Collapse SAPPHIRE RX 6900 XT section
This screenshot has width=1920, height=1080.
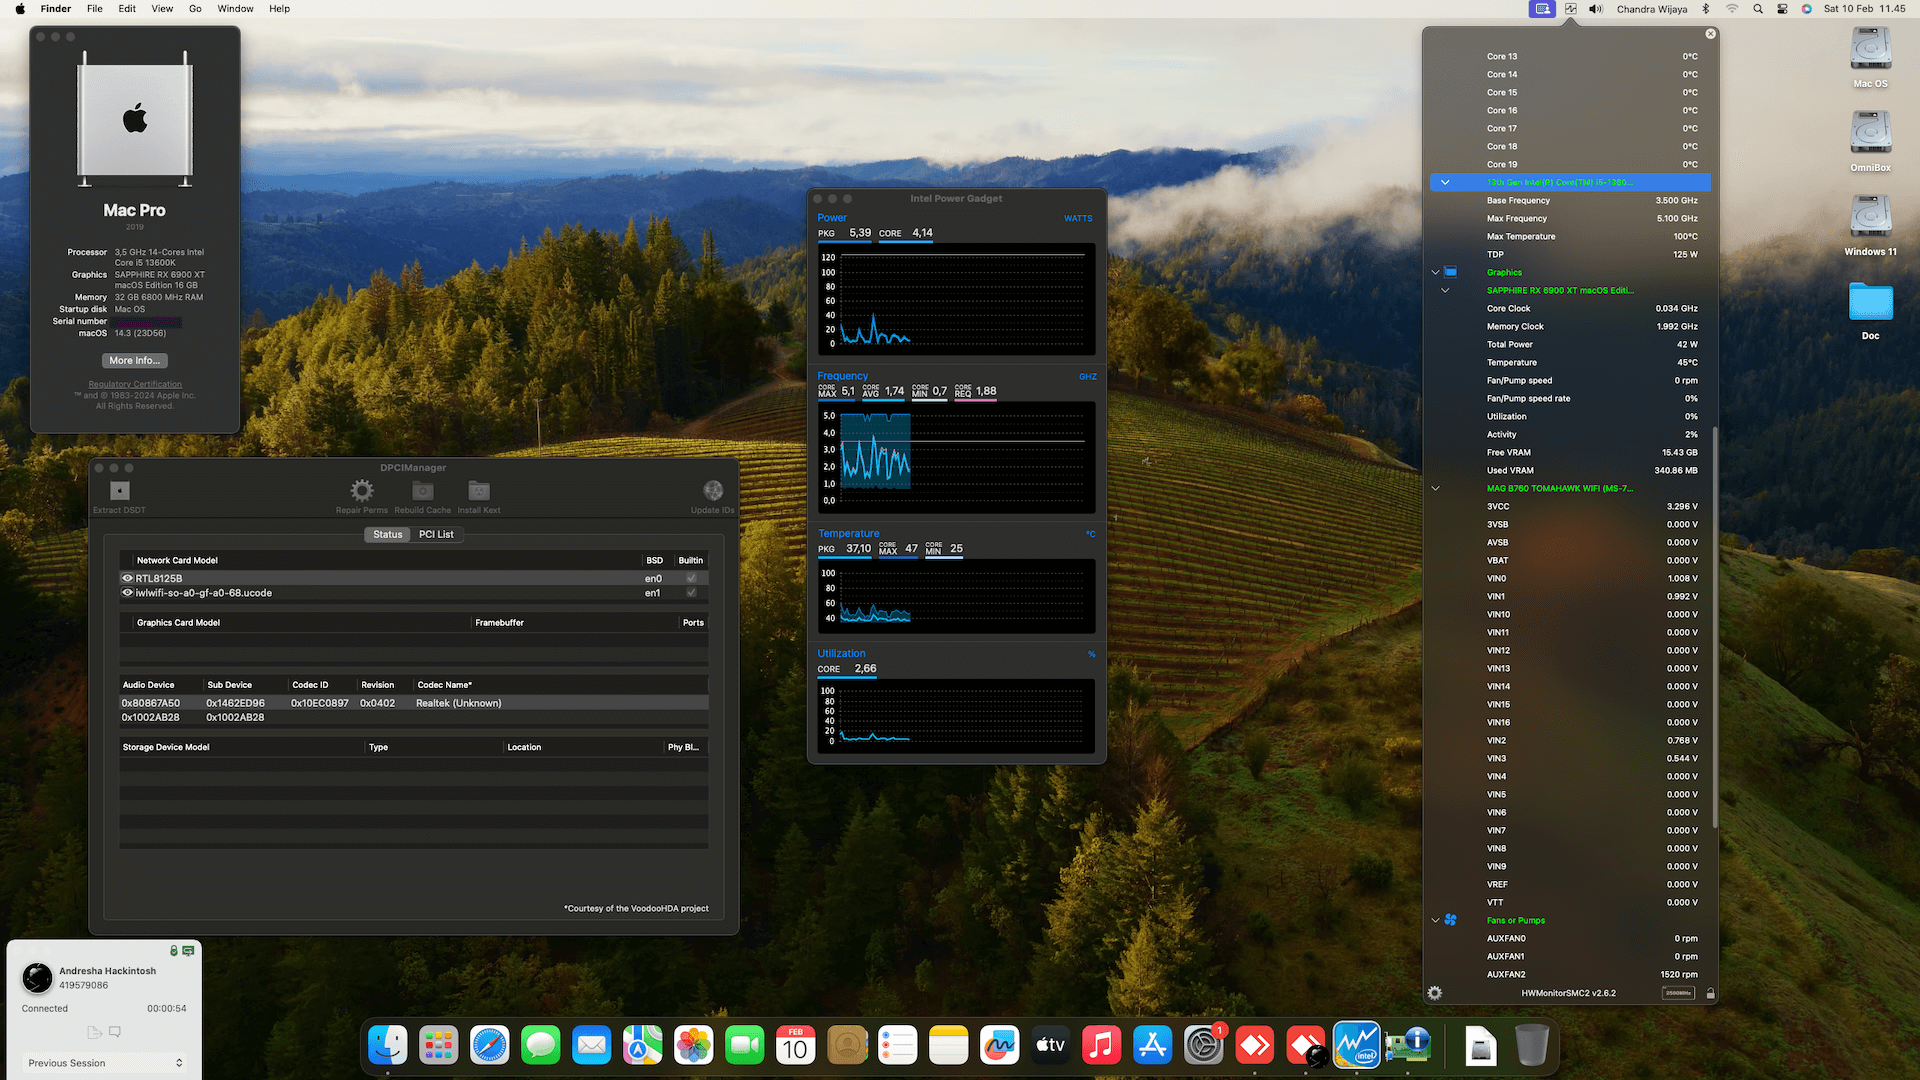[x=1445, y=290]
